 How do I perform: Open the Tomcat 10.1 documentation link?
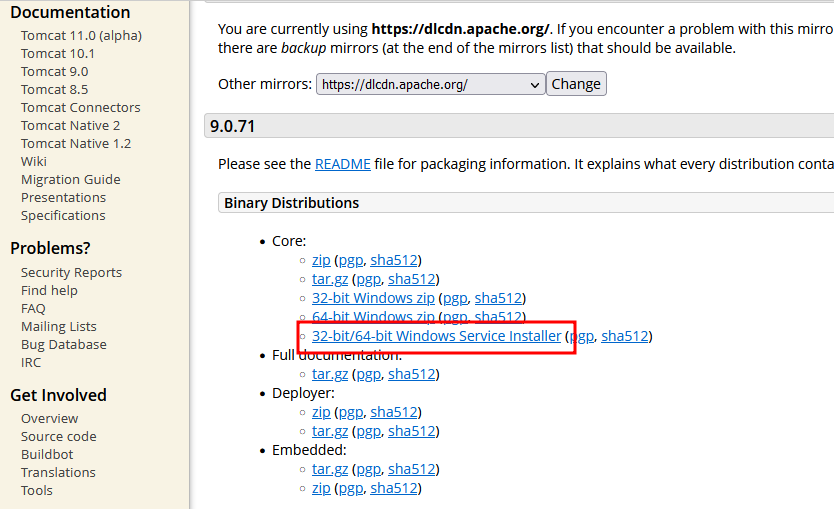[58, 54]
